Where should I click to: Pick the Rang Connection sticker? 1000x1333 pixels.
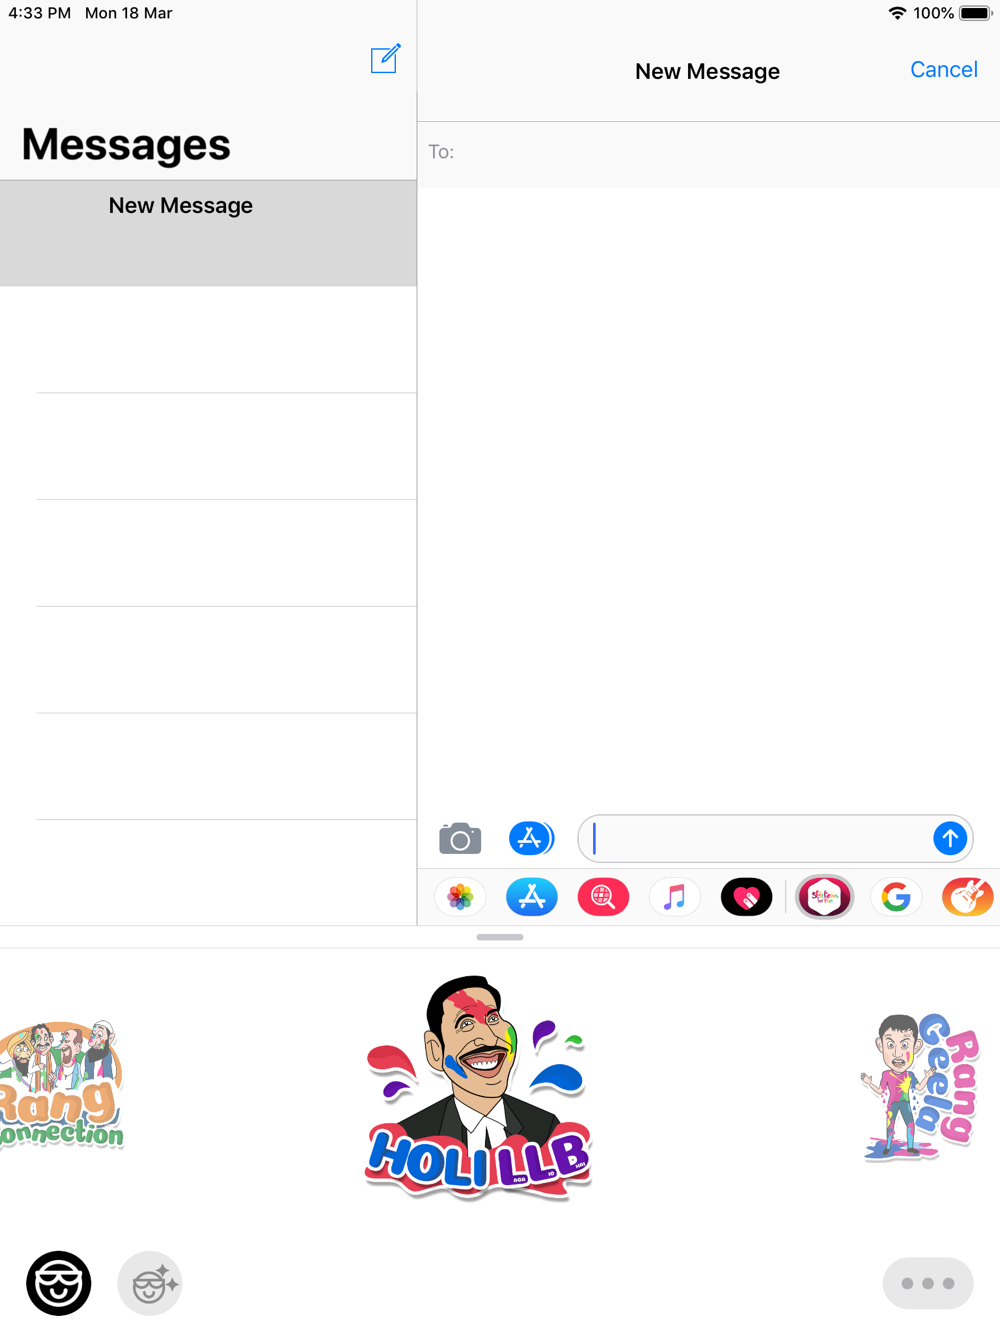tap(62, 1085)
